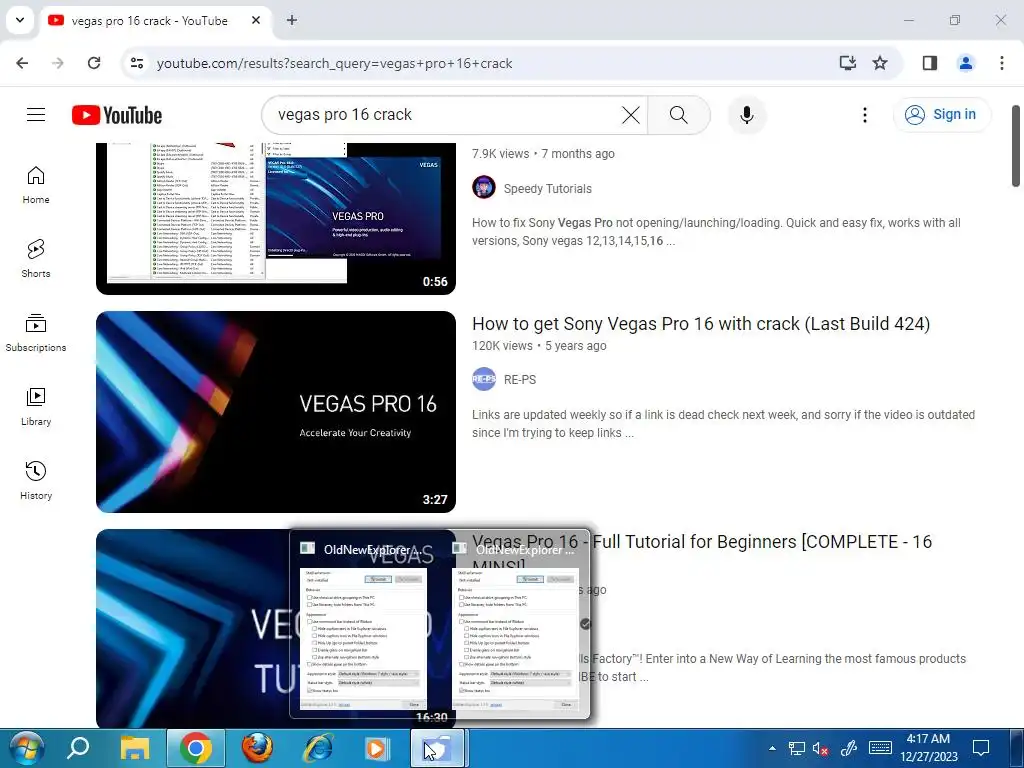
Task: Open the clock showing 4:17 AM
Action: point(929,748)
